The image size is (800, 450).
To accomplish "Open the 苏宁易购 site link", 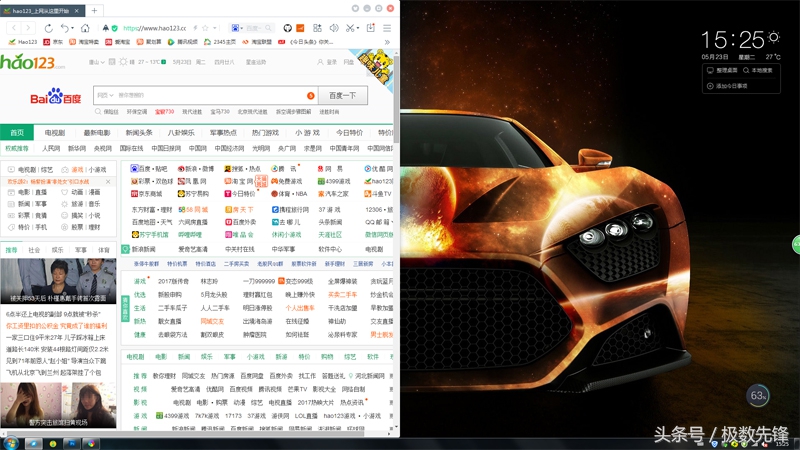I will pos(193,194).
